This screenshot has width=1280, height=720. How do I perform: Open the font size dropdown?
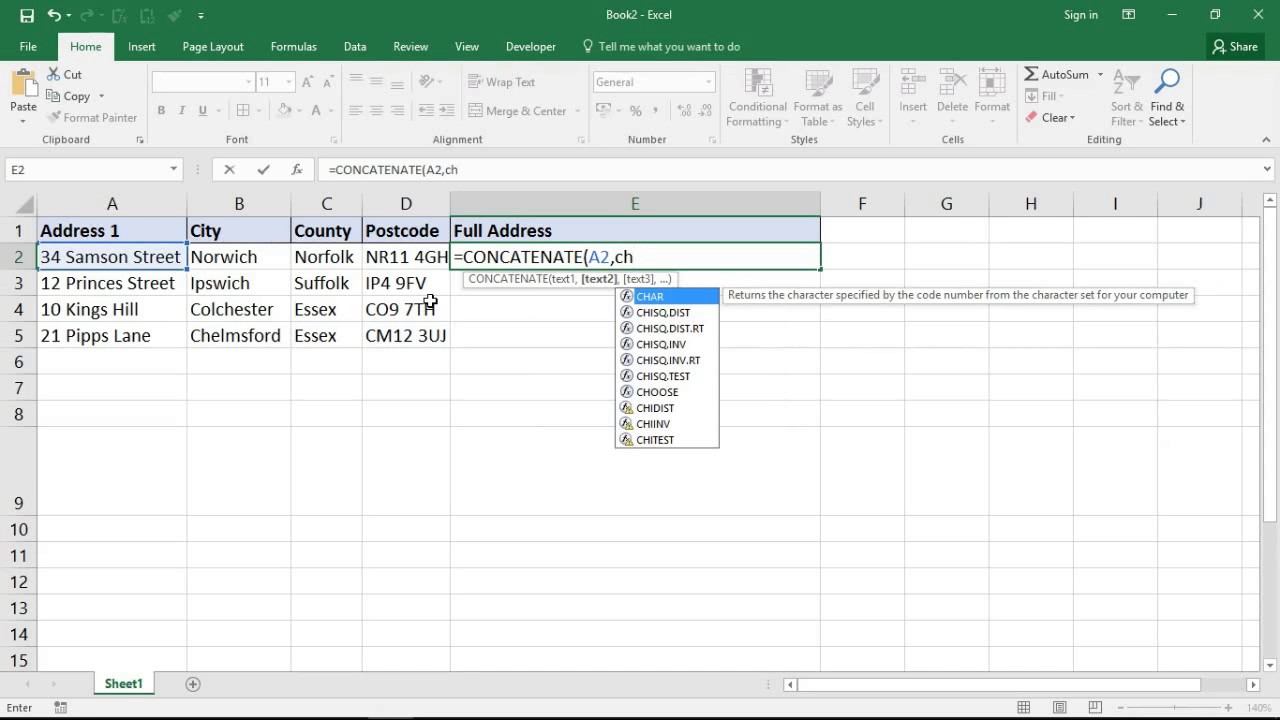(289, 82)
